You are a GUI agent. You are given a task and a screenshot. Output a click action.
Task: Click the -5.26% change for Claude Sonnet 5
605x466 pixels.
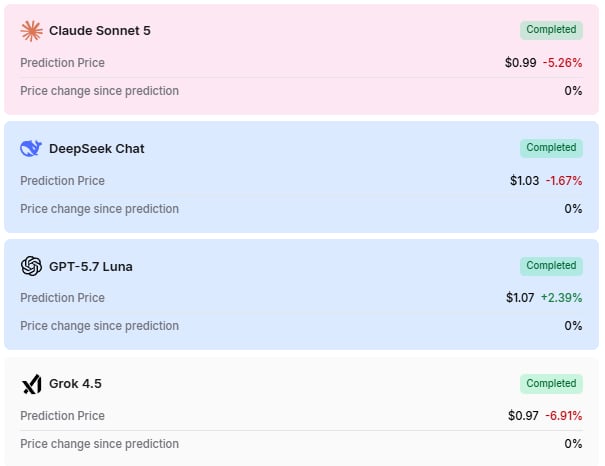[563, 62]
